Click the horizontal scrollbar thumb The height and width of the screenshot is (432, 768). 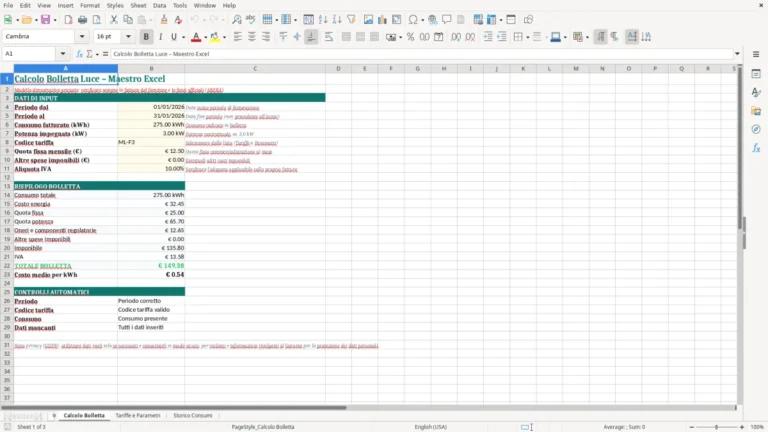(174, 408)
